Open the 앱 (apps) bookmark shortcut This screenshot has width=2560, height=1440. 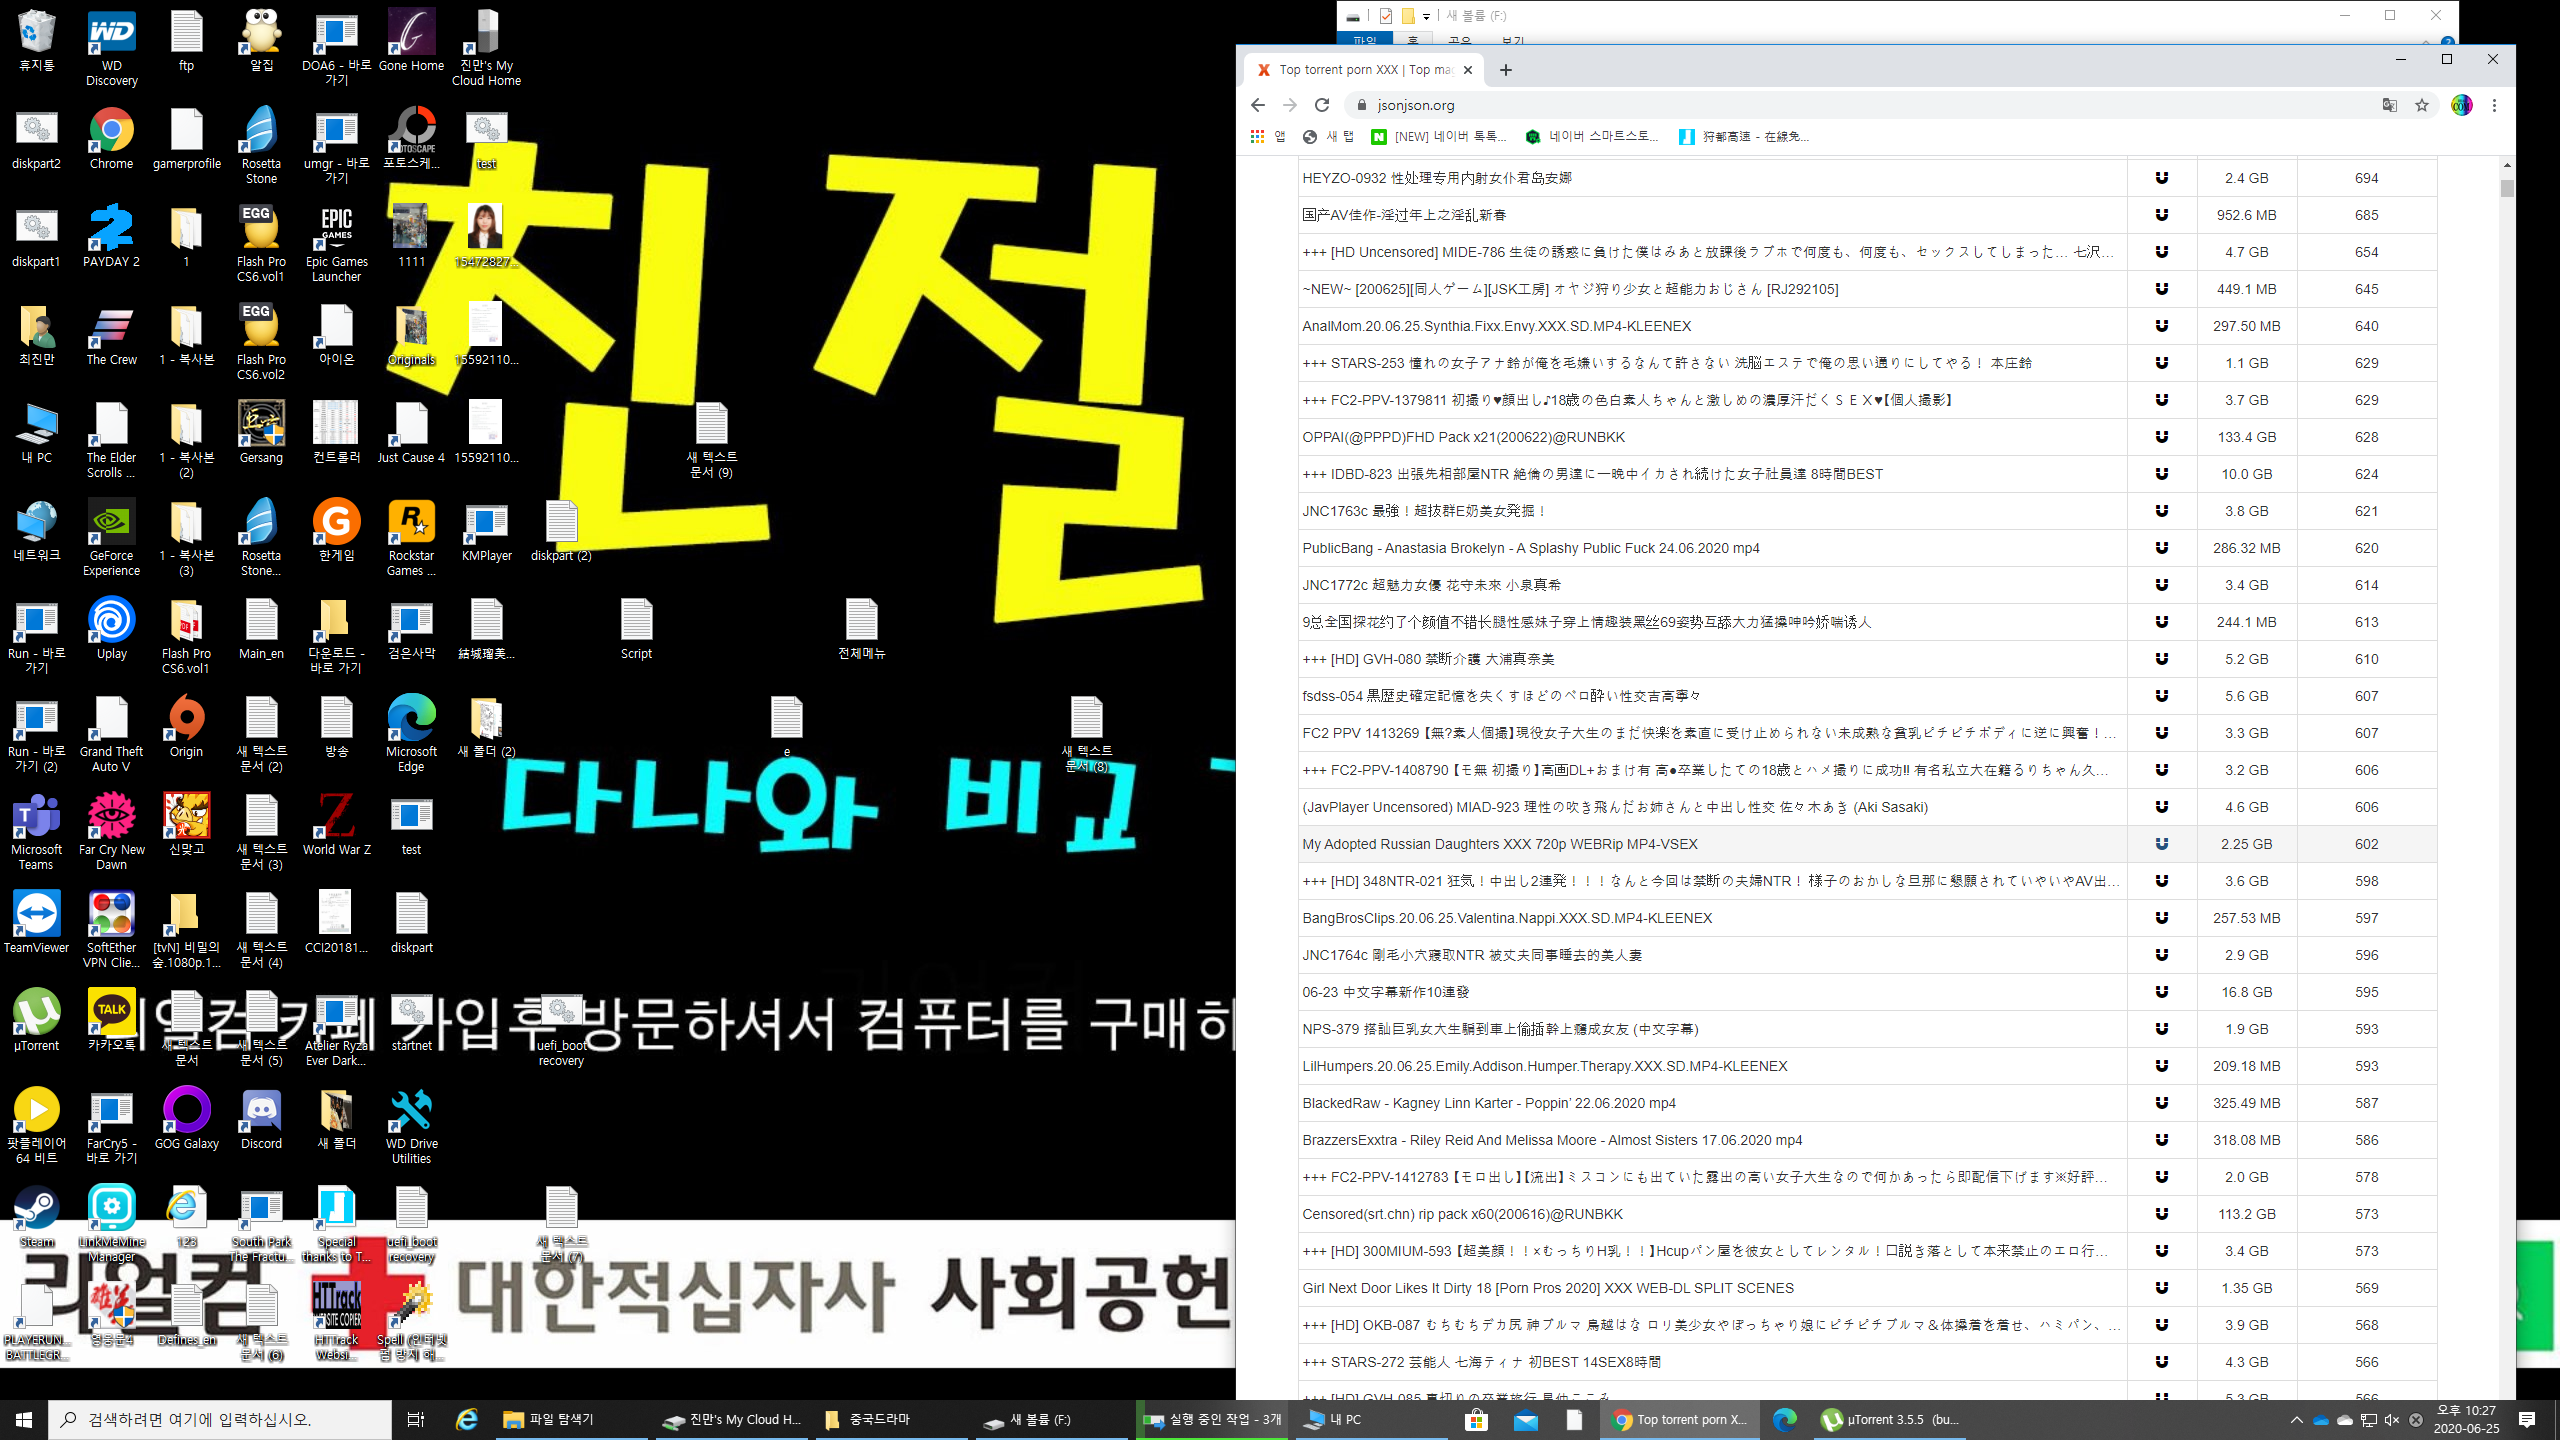[1268, 137]
